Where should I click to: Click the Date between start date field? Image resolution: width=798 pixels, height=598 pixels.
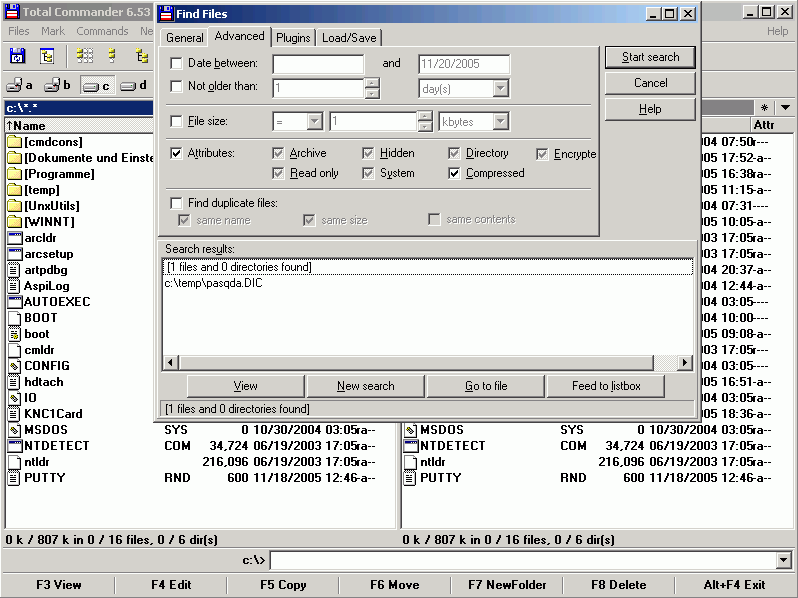(318, 64)
